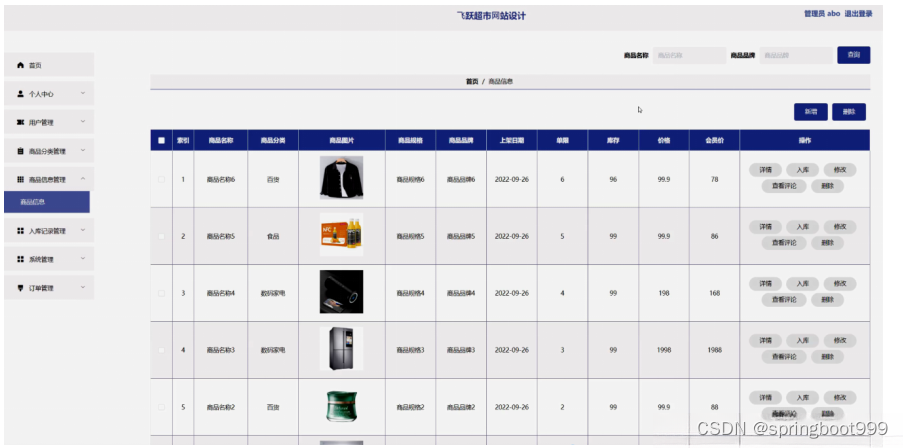Select the checkbox for row 商品名称5
This screenshot has width=903, height=448.
(x=161, y=236)
